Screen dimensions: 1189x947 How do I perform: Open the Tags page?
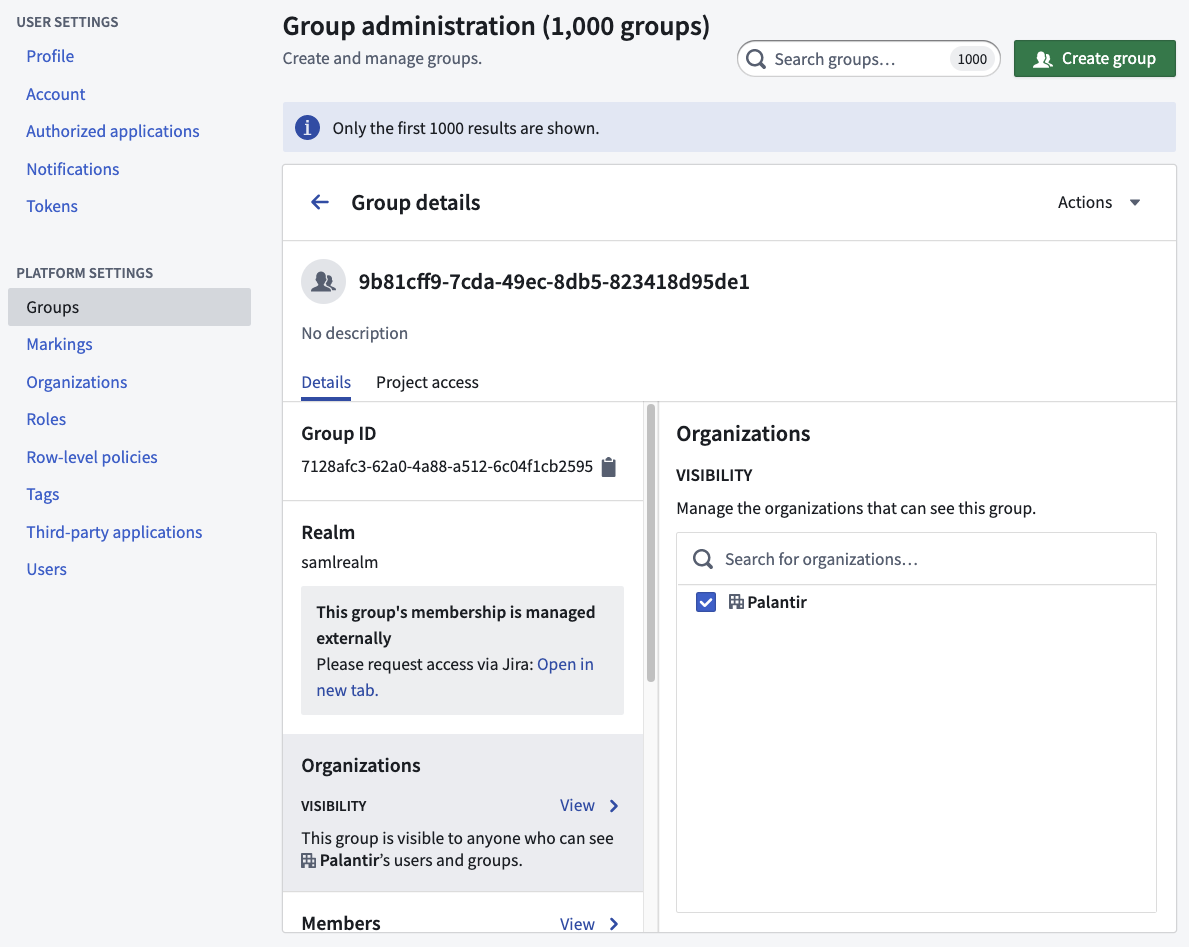[x=42, y=494]
